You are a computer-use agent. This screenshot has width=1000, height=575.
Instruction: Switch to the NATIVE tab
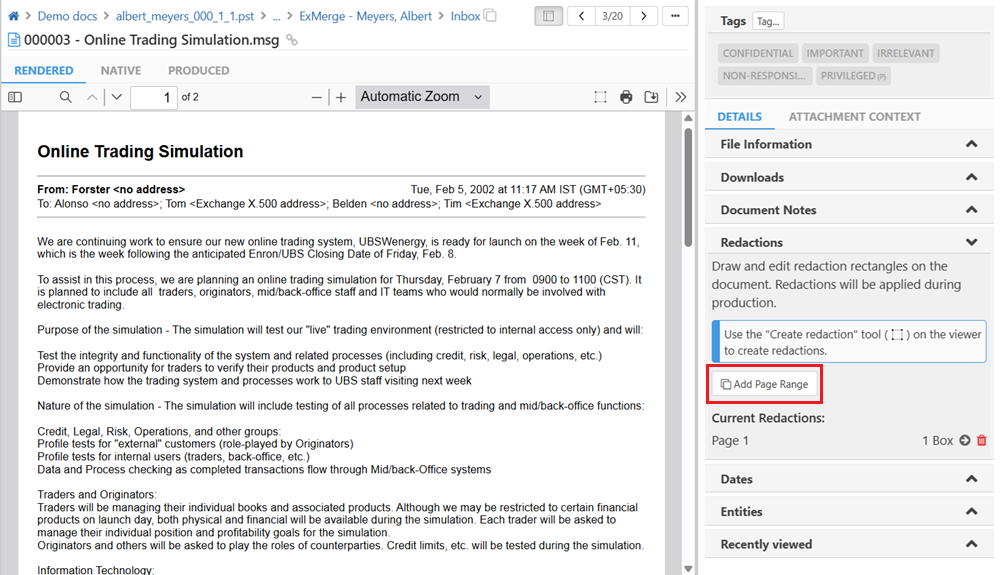point(121,71)
